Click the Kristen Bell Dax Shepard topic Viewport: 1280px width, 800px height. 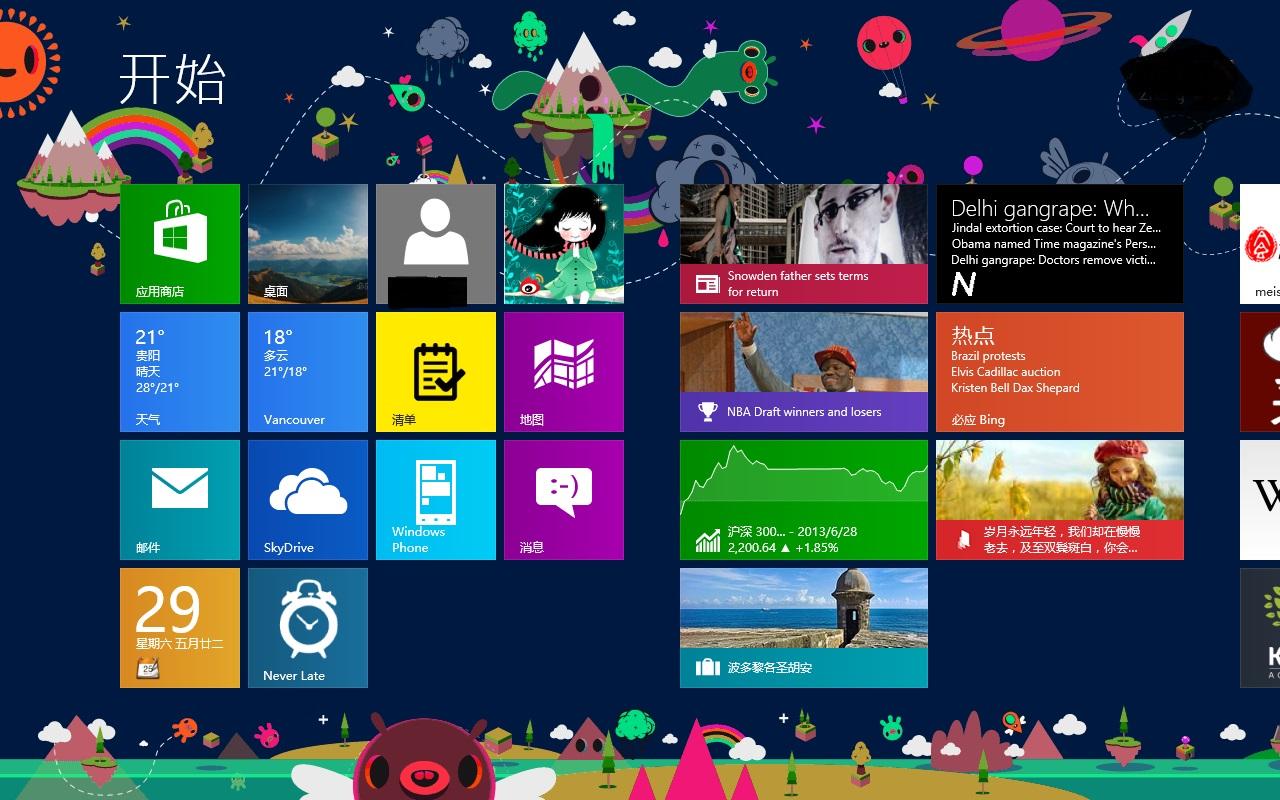tap(1015, 388)
